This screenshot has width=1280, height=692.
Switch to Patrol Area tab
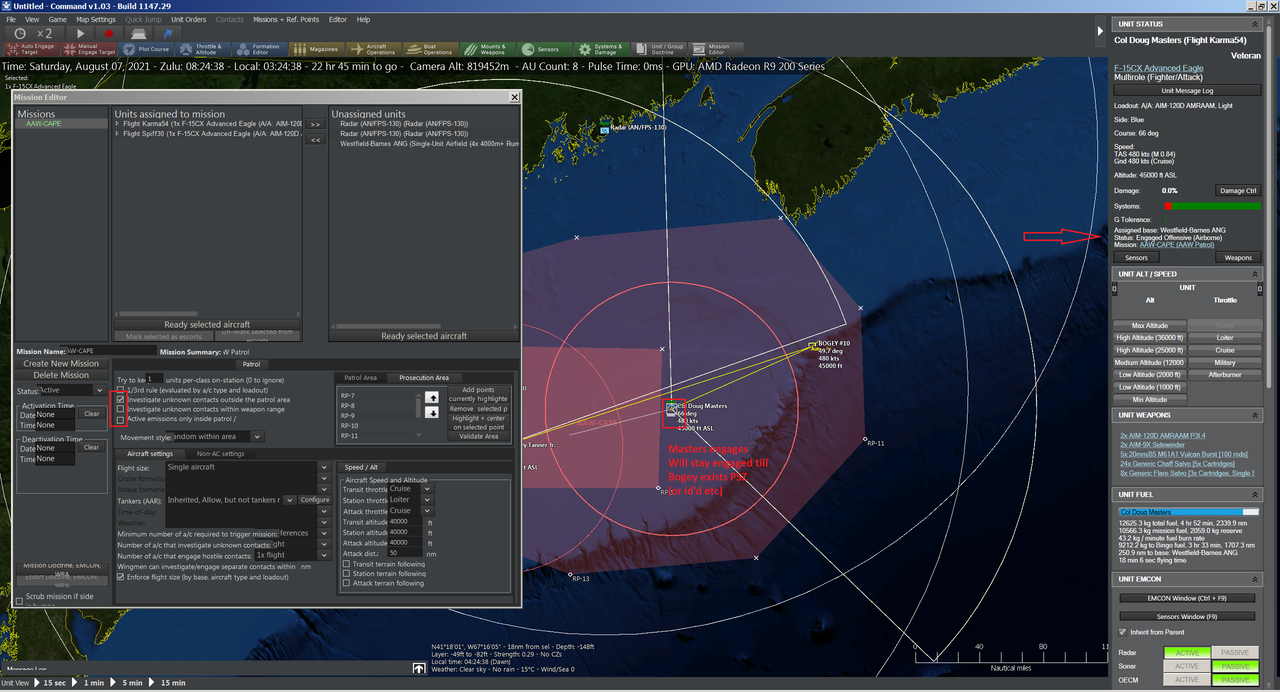(x=361, y=378)
